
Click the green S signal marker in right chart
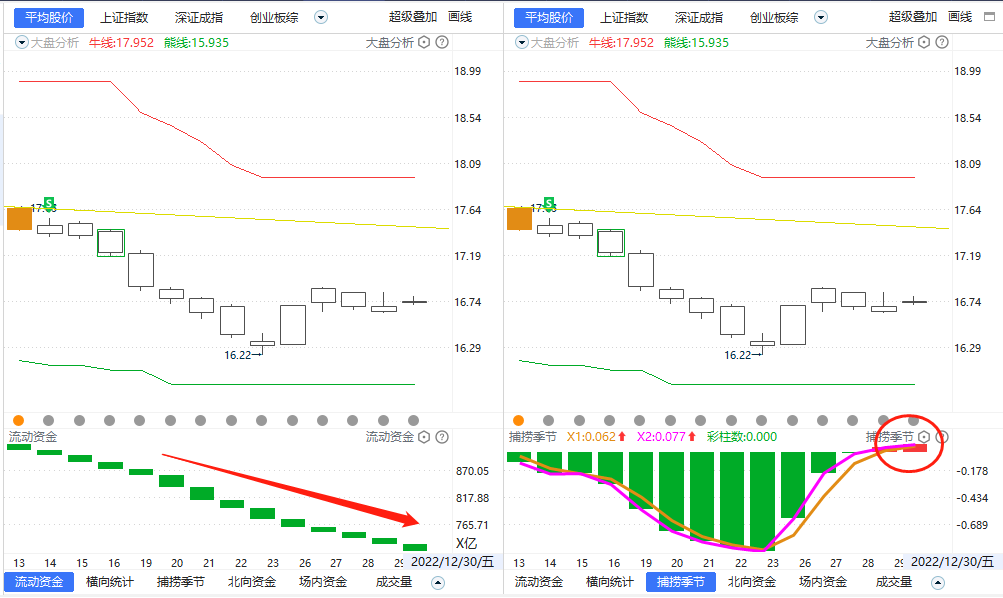point(549,203)
